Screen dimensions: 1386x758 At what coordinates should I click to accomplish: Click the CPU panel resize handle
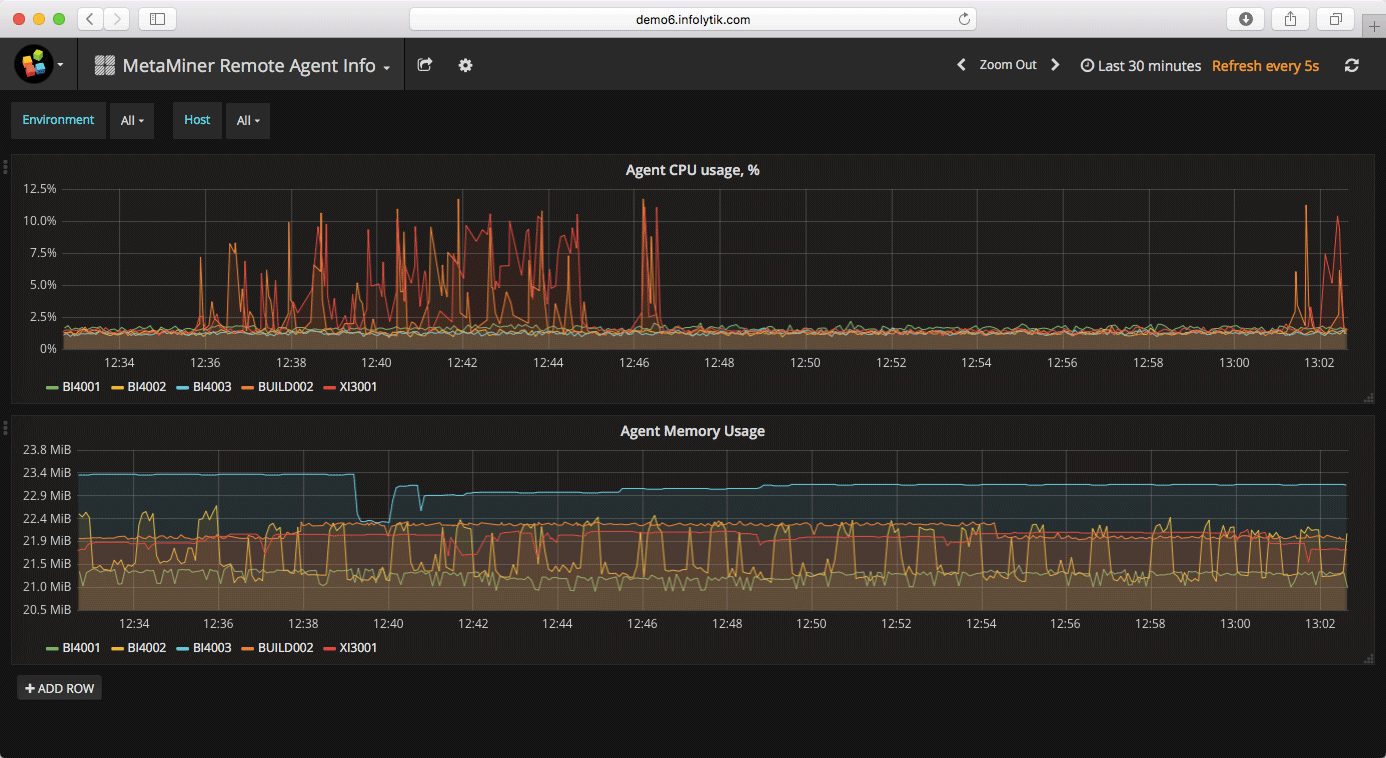1368,398
